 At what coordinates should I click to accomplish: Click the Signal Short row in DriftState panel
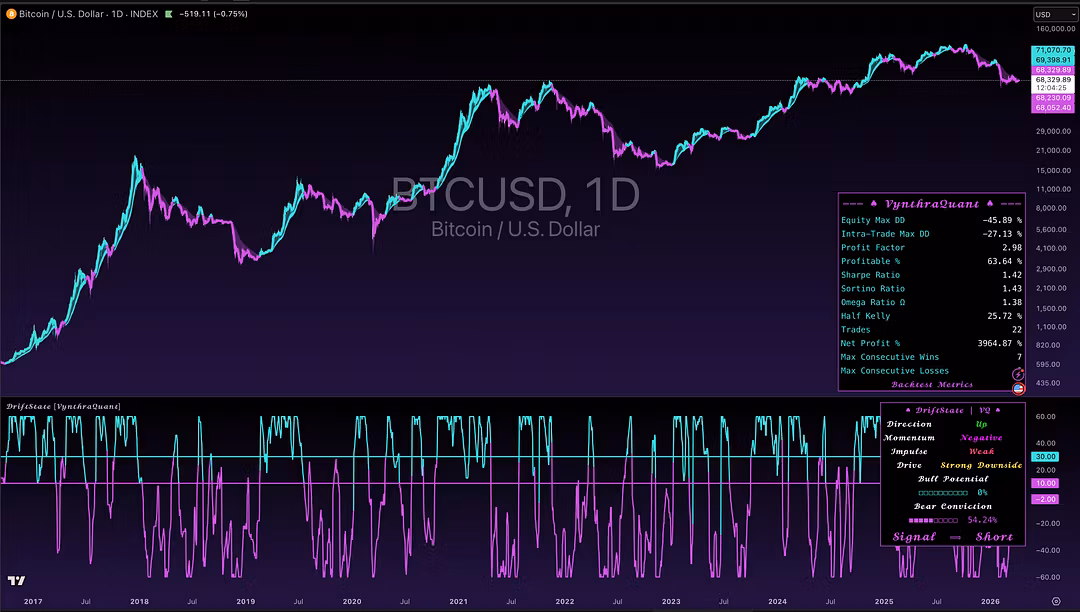coord(953,537)
